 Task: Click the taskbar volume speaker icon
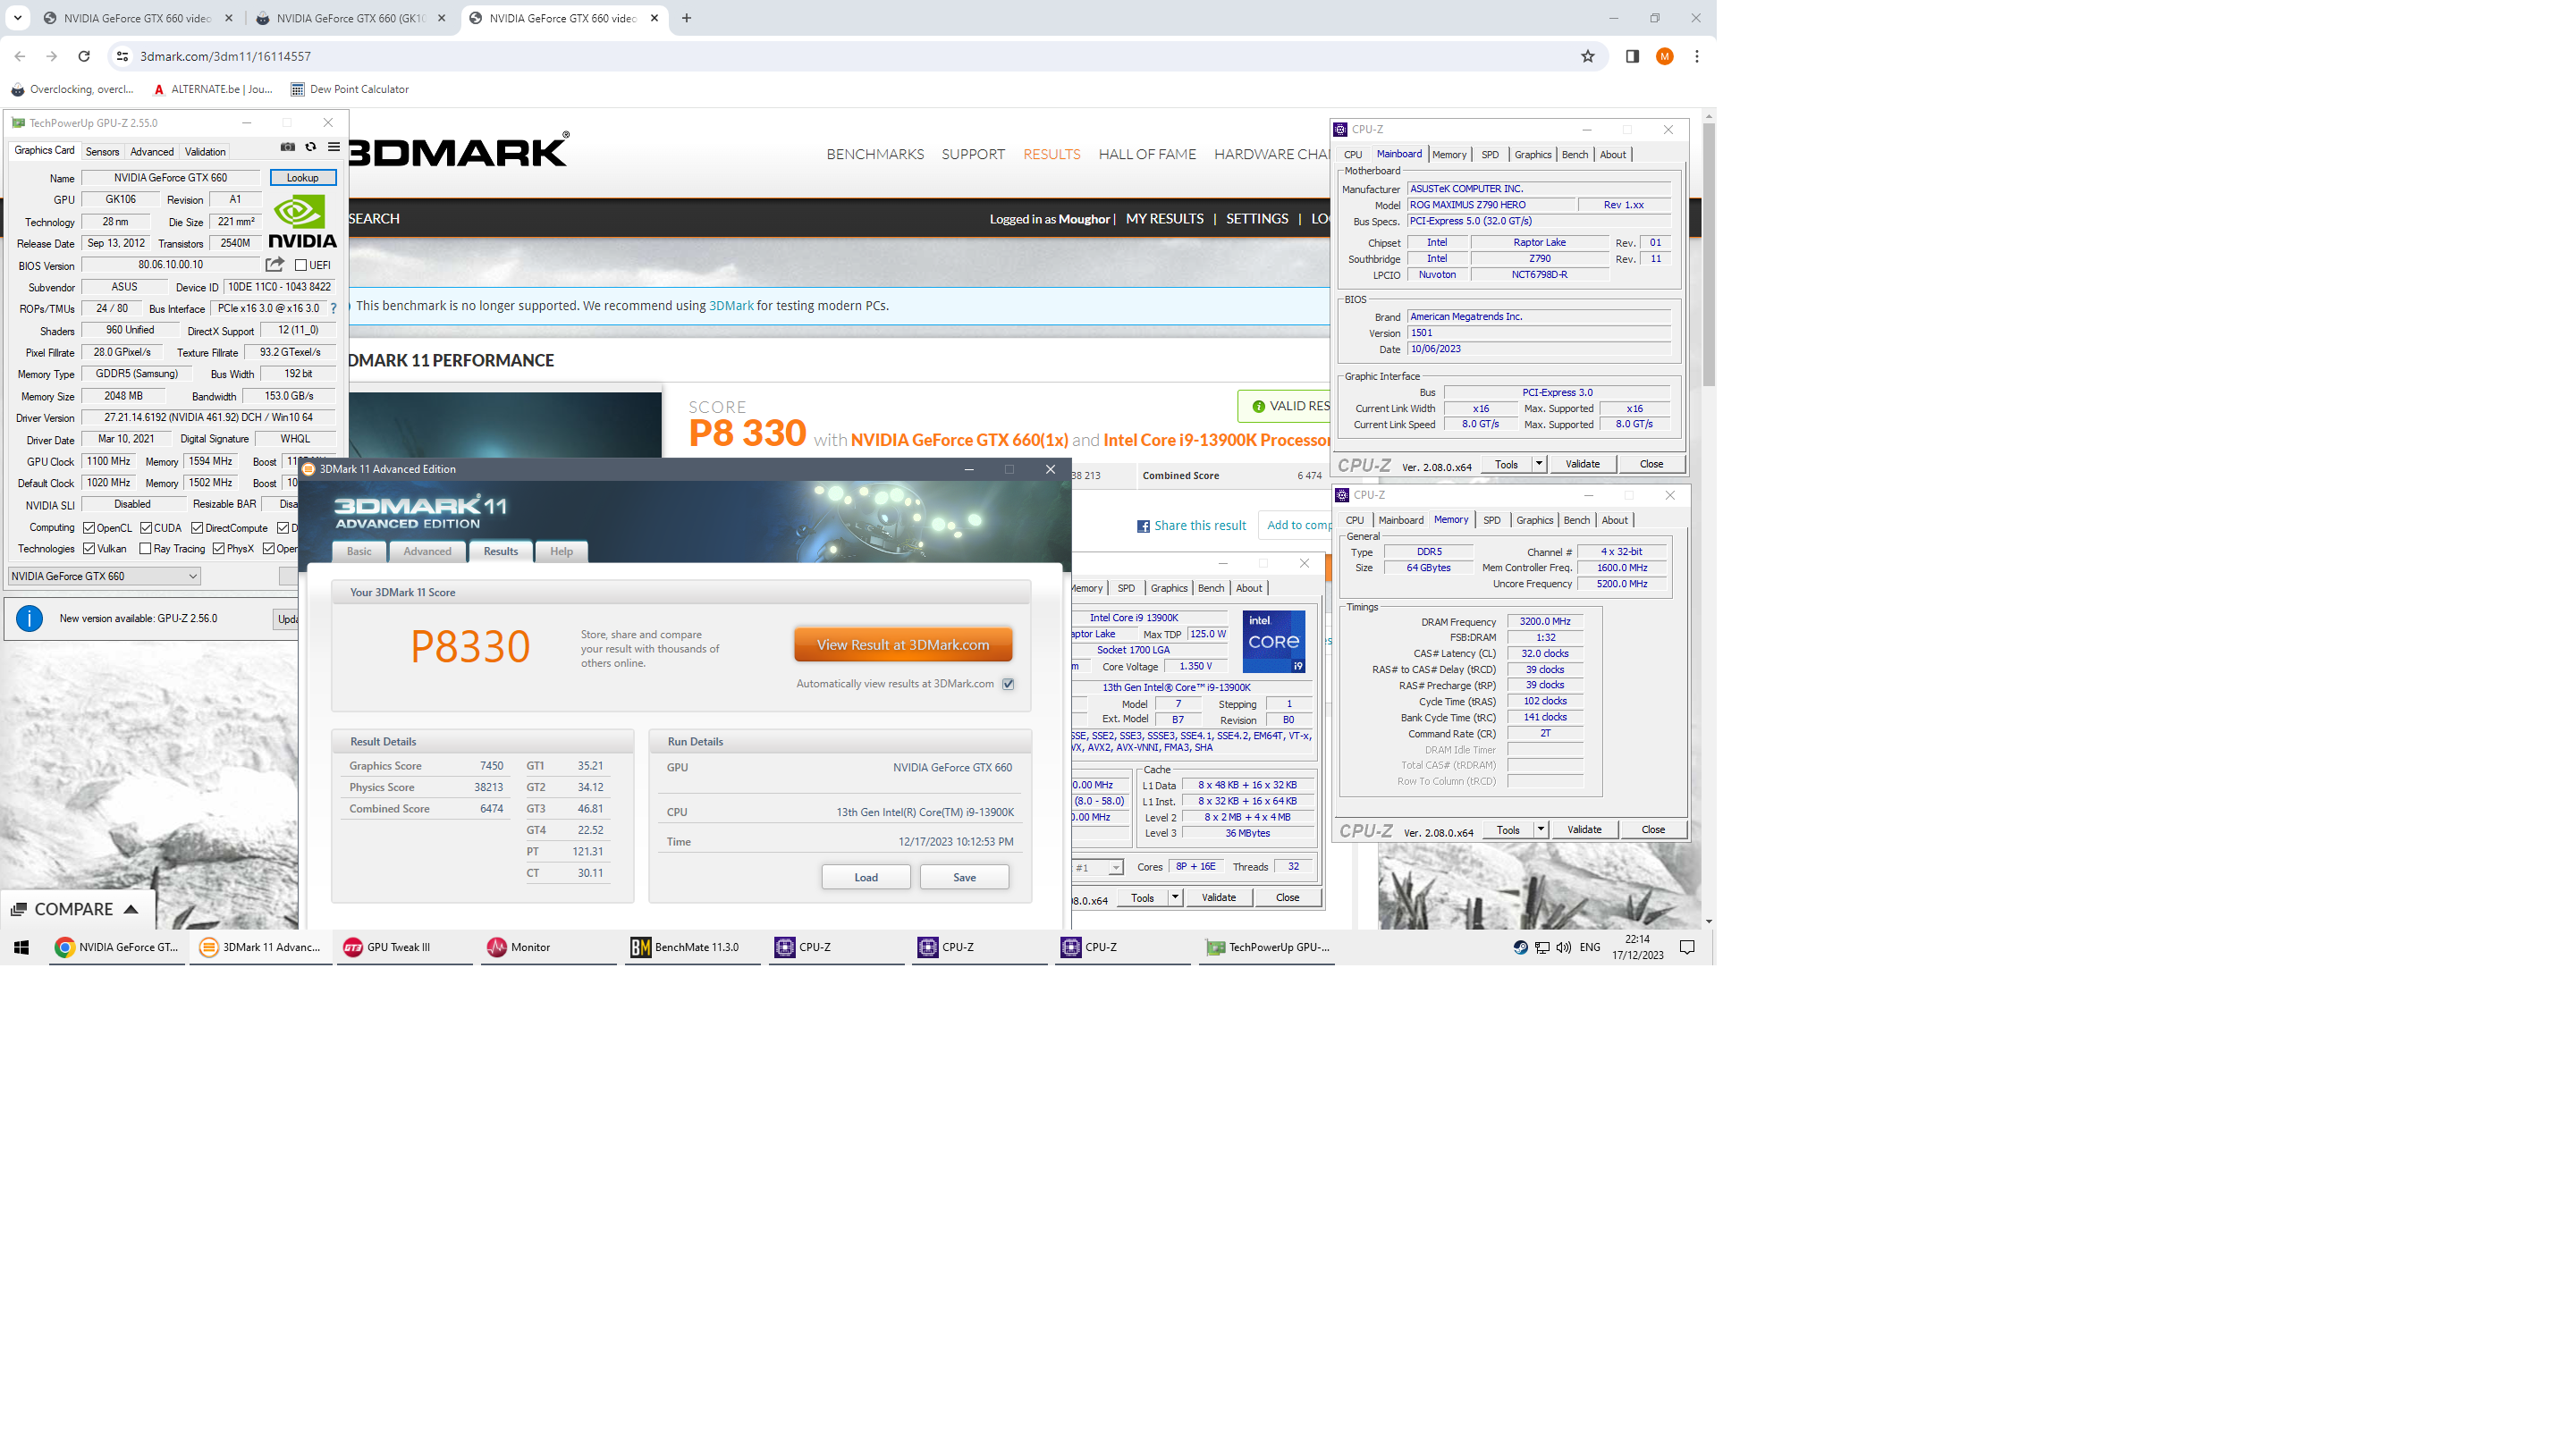(x=1563, y=947)
